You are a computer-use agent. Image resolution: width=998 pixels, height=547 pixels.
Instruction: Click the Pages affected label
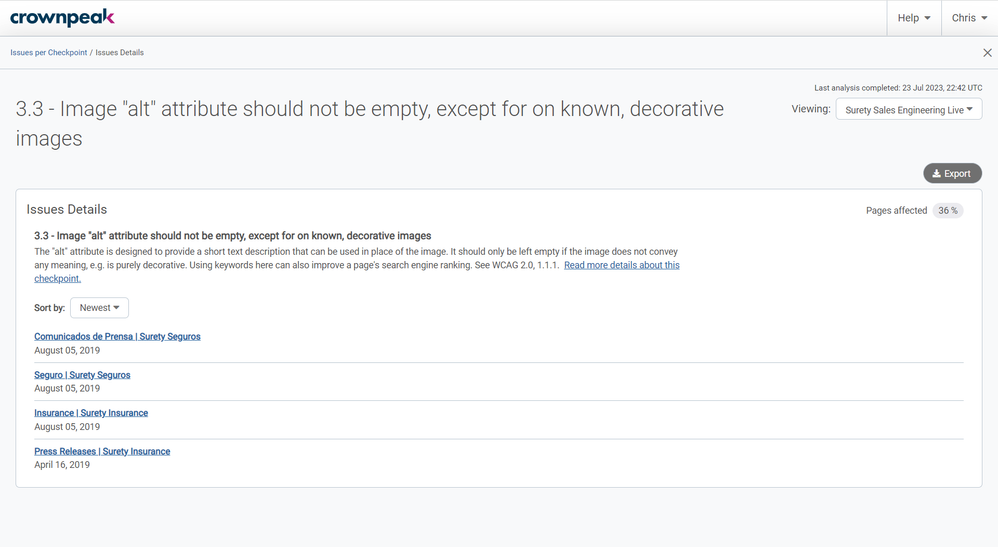click(x=896, y=211)
